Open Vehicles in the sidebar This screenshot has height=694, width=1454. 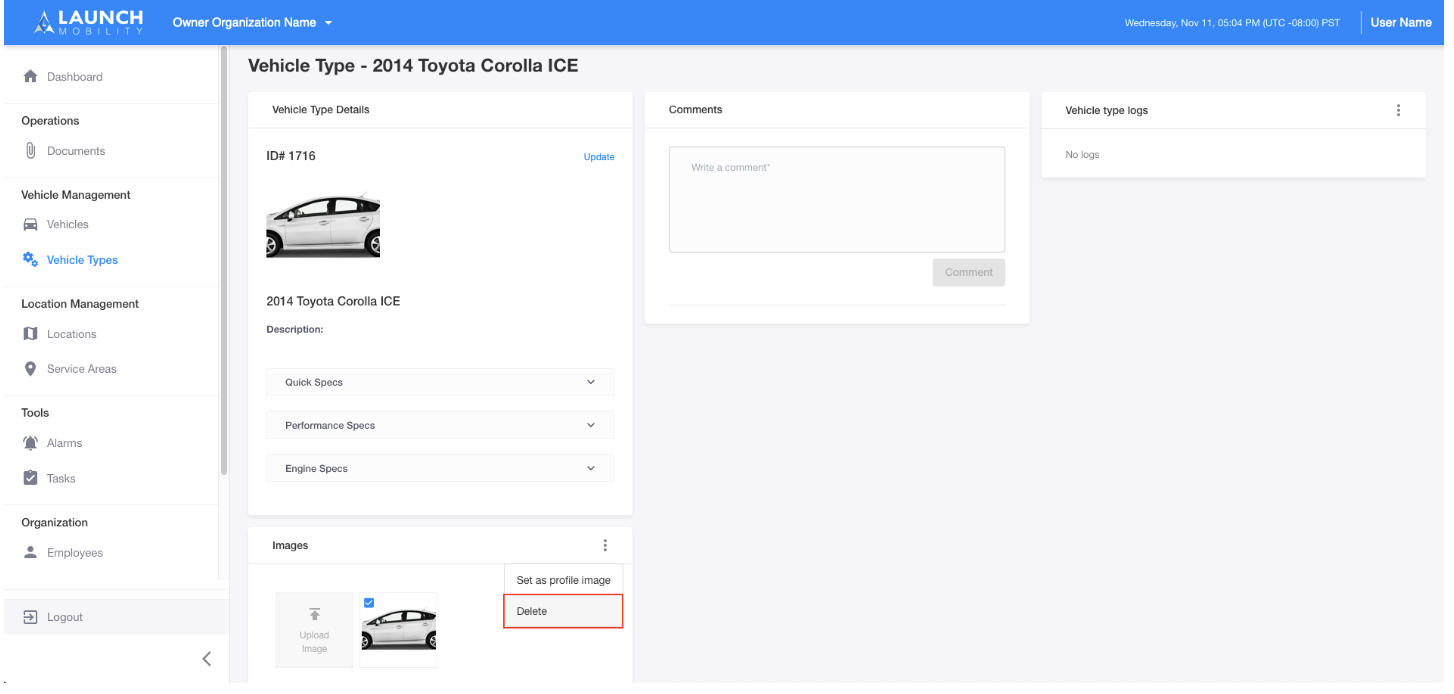(x=68, y=224)
